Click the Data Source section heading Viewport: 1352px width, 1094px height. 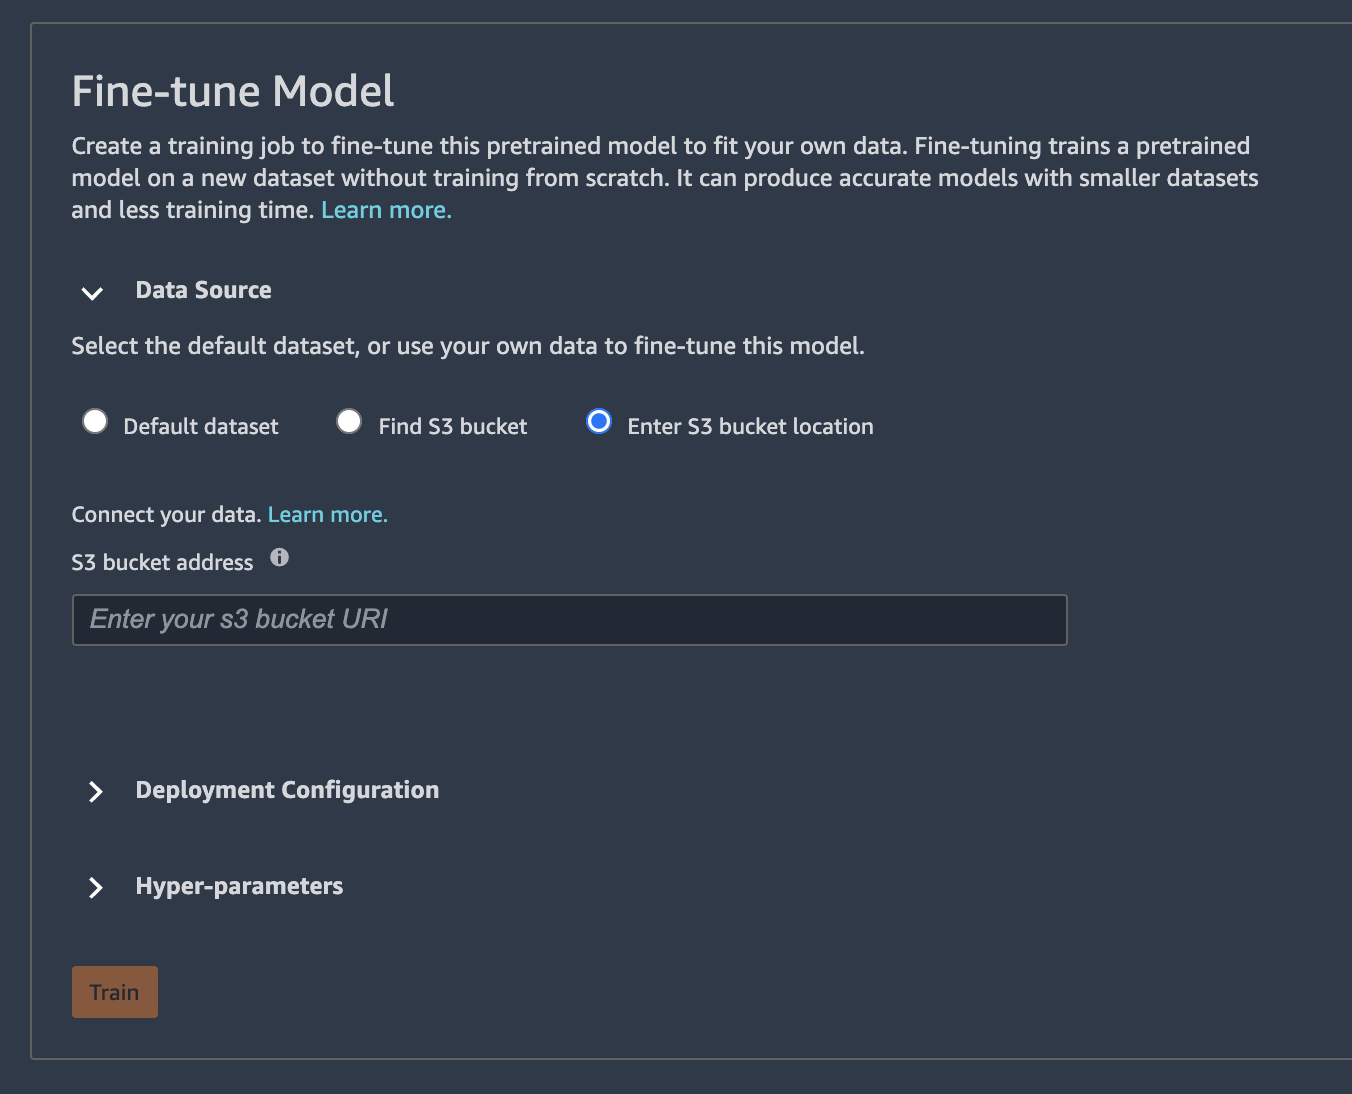(x=203, y=290)
